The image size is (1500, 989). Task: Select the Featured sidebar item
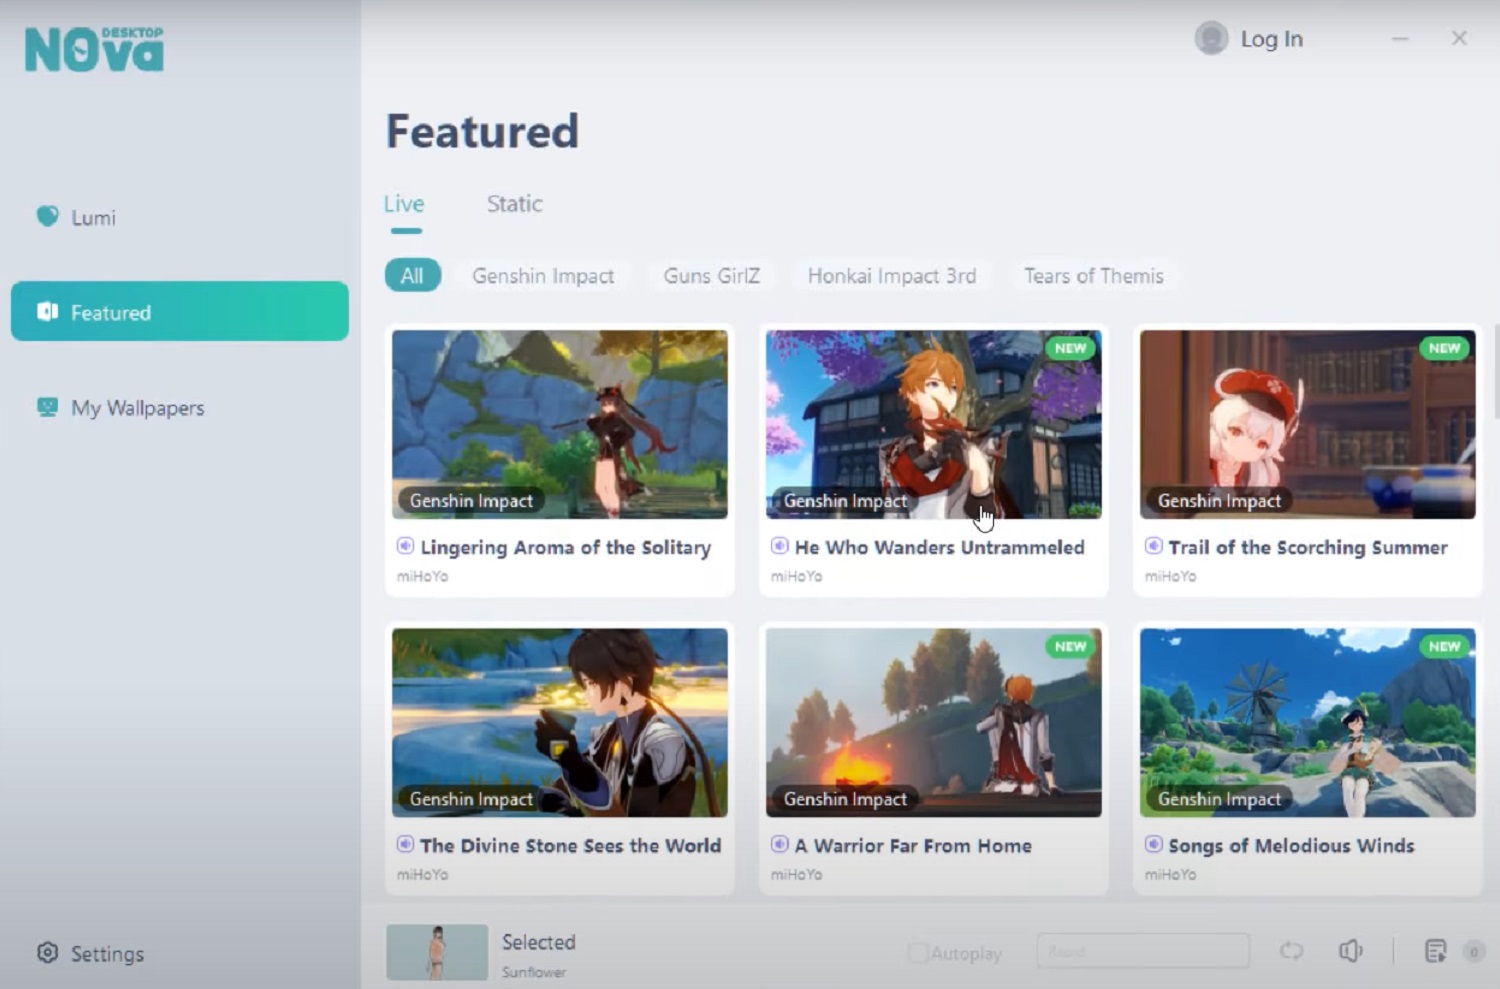coord(180,311)
